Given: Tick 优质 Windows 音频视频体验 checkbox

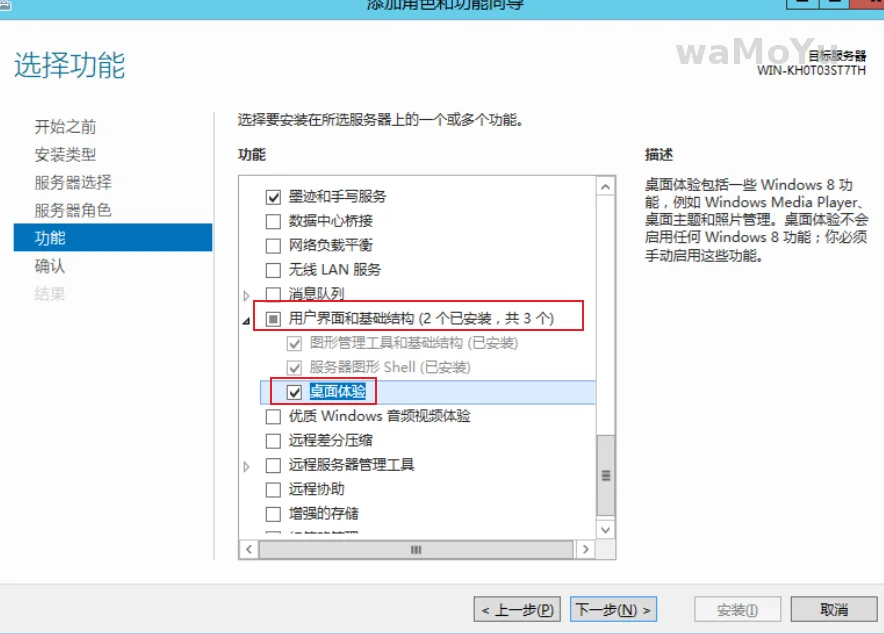Looking at the screenshot, I should point(273,416).
